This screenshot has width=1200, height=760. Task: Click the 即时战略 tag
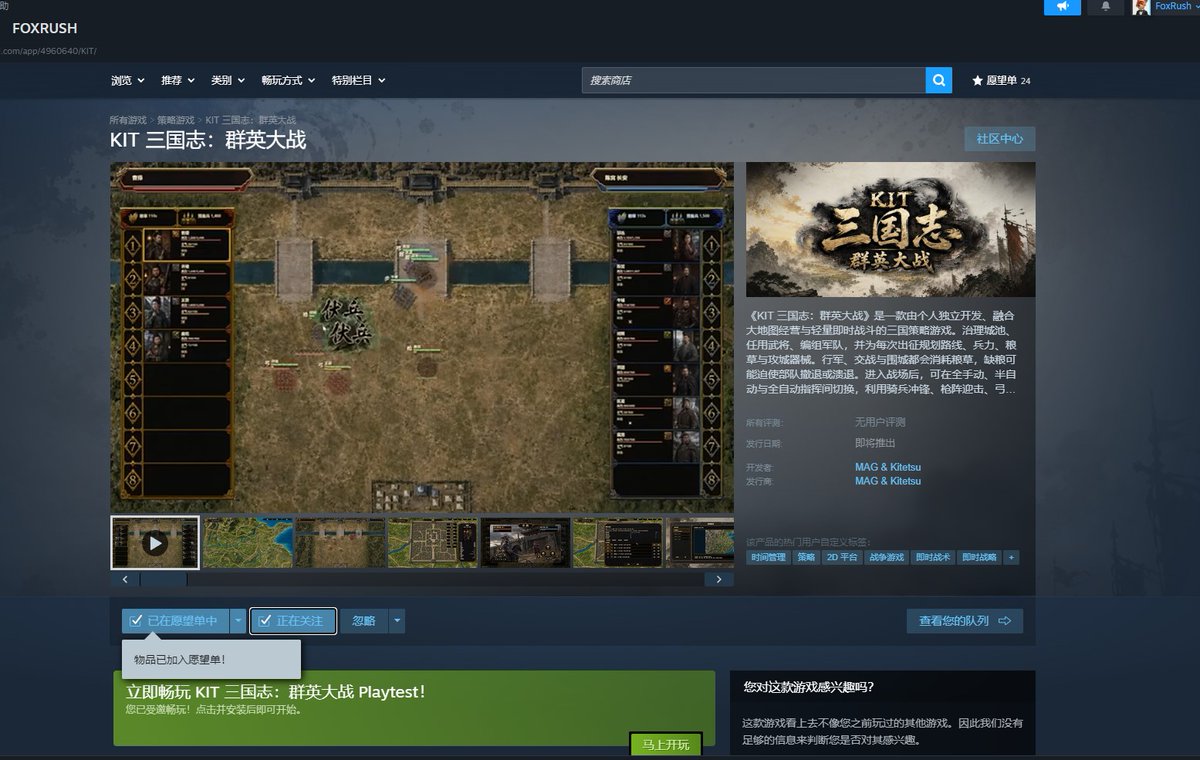[978, 557]
